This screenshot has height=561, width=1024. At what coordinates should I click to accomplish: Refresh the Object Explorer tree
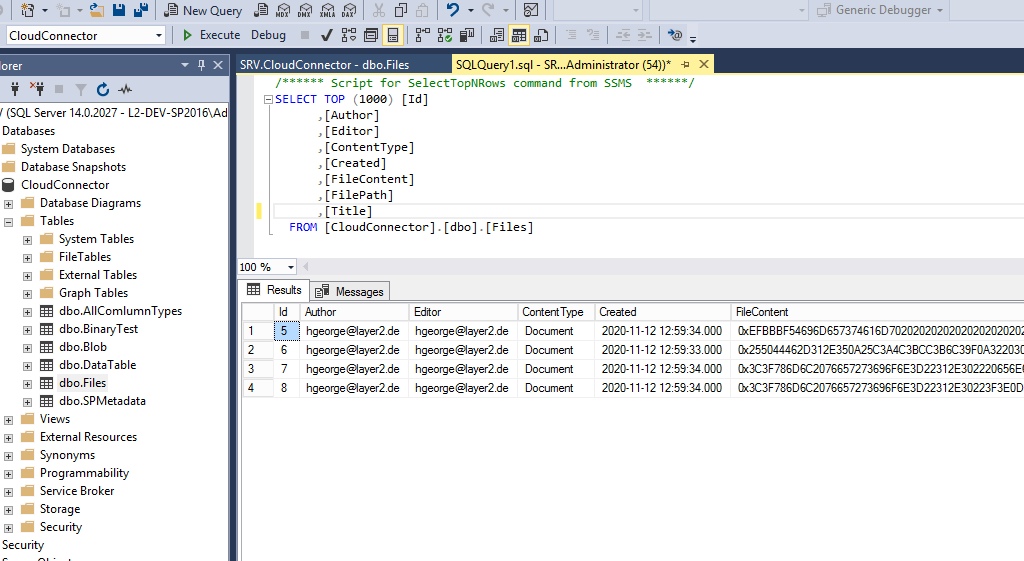pyautogui.click(x=103, y=89)
